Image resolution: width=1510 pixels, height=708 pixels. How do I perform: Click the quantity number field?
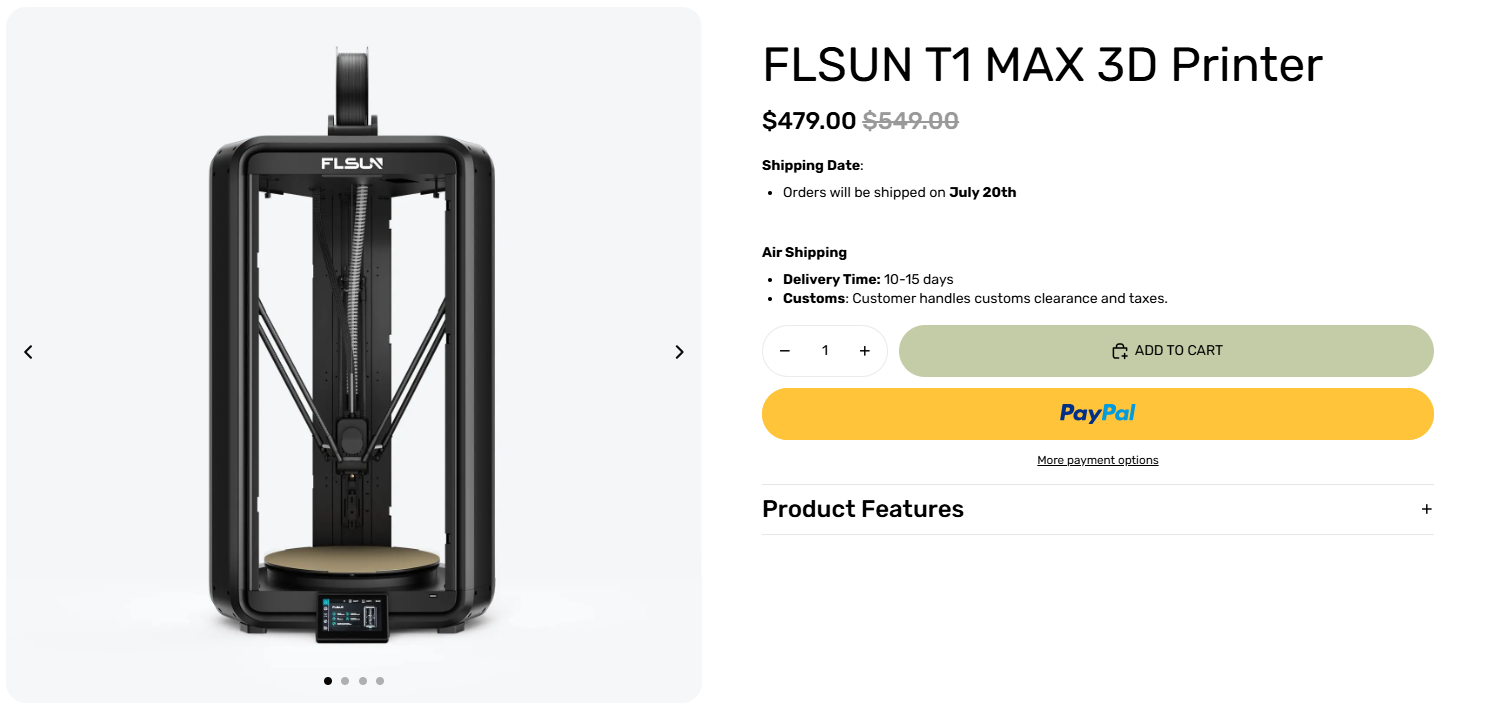(825, 351)
